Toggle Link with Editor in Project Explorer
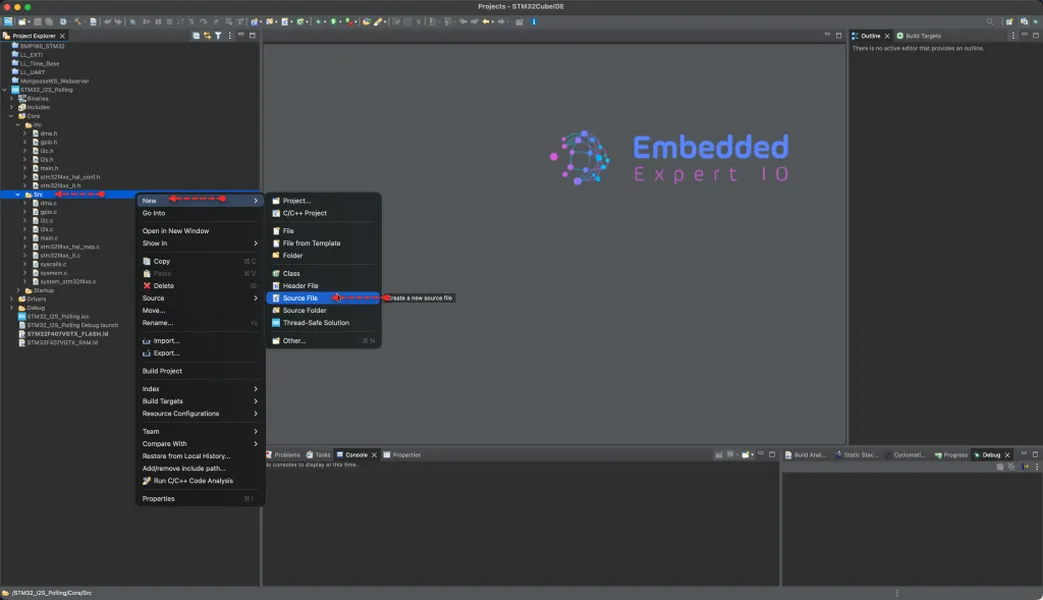1043x600 pixels. (207, 36)
